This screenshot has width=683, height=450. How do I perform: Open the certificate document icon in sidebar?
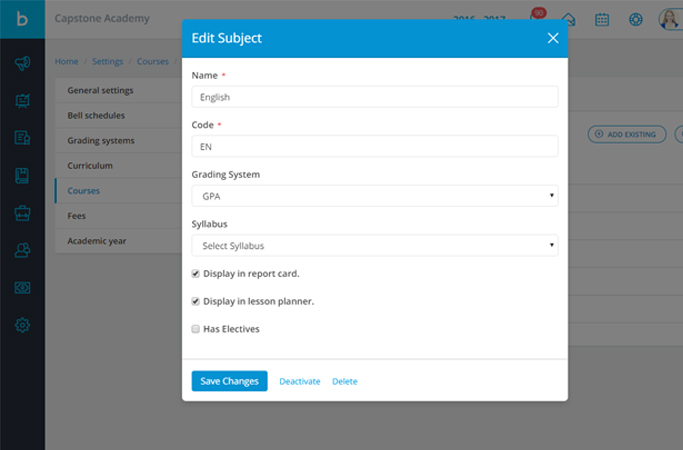click(x=22, y=138)
